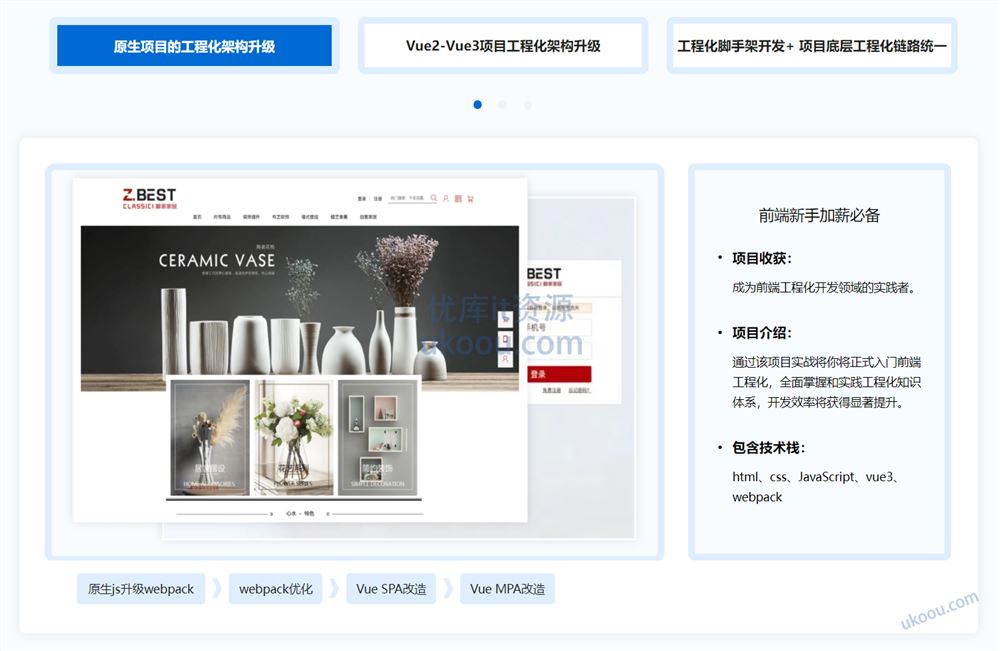This screenshot has width=1000, height=651.
Task: Click the 手机号 input field
Action: coord(559,328)
